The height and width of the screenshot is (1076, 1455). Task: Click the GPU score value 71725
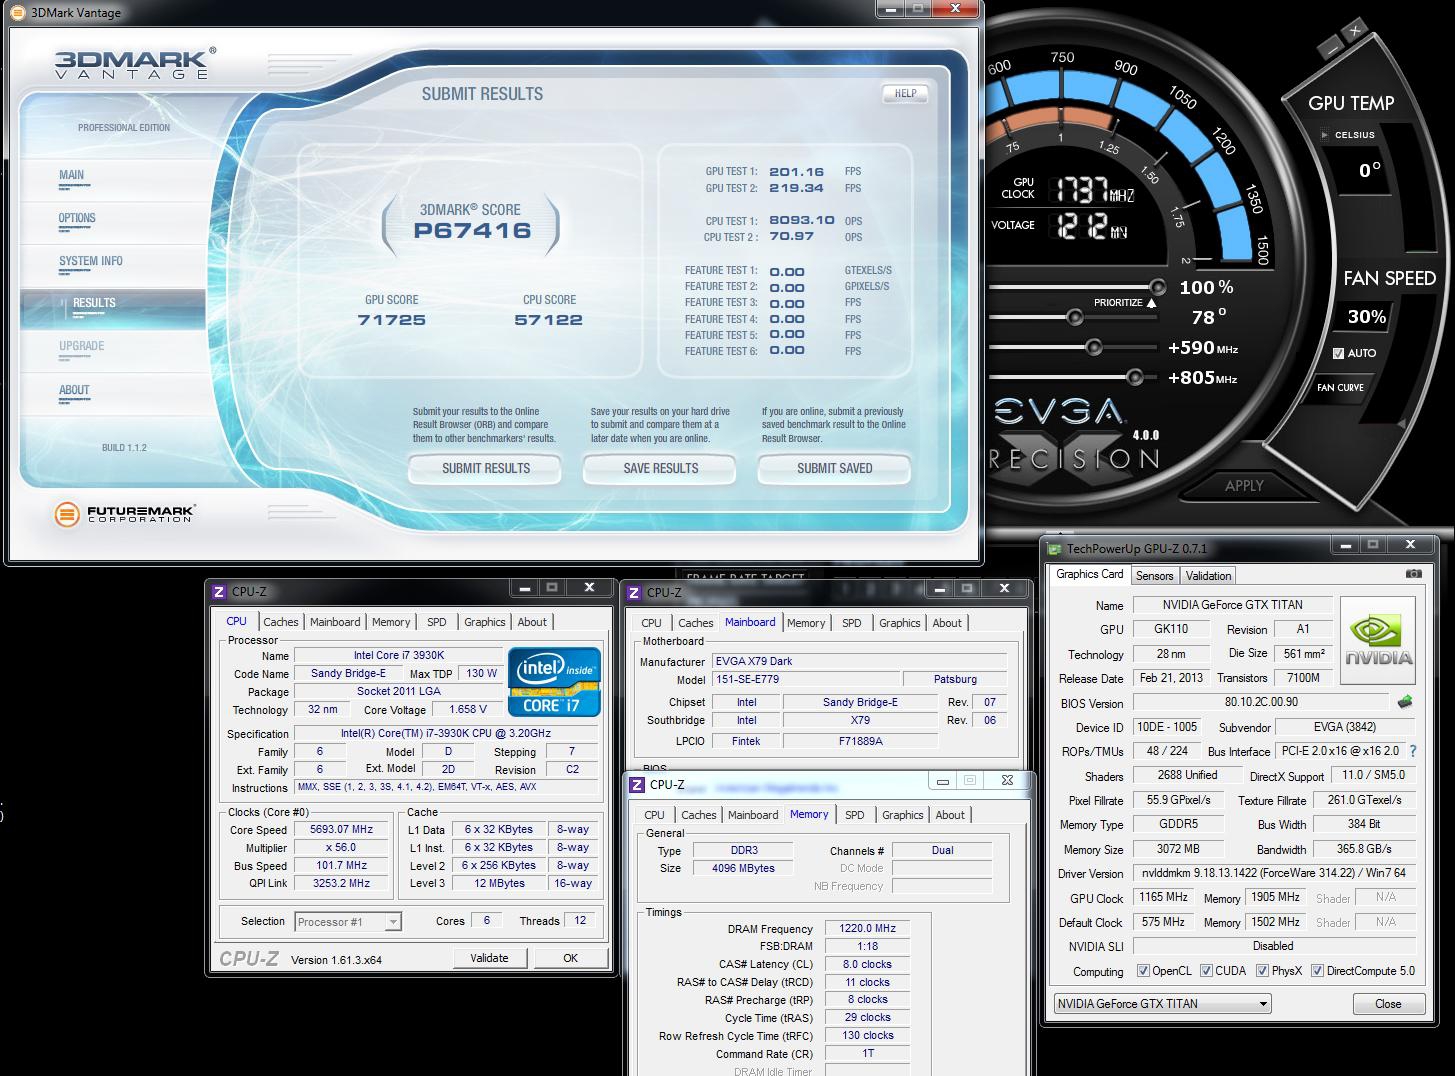pos(392,320)
